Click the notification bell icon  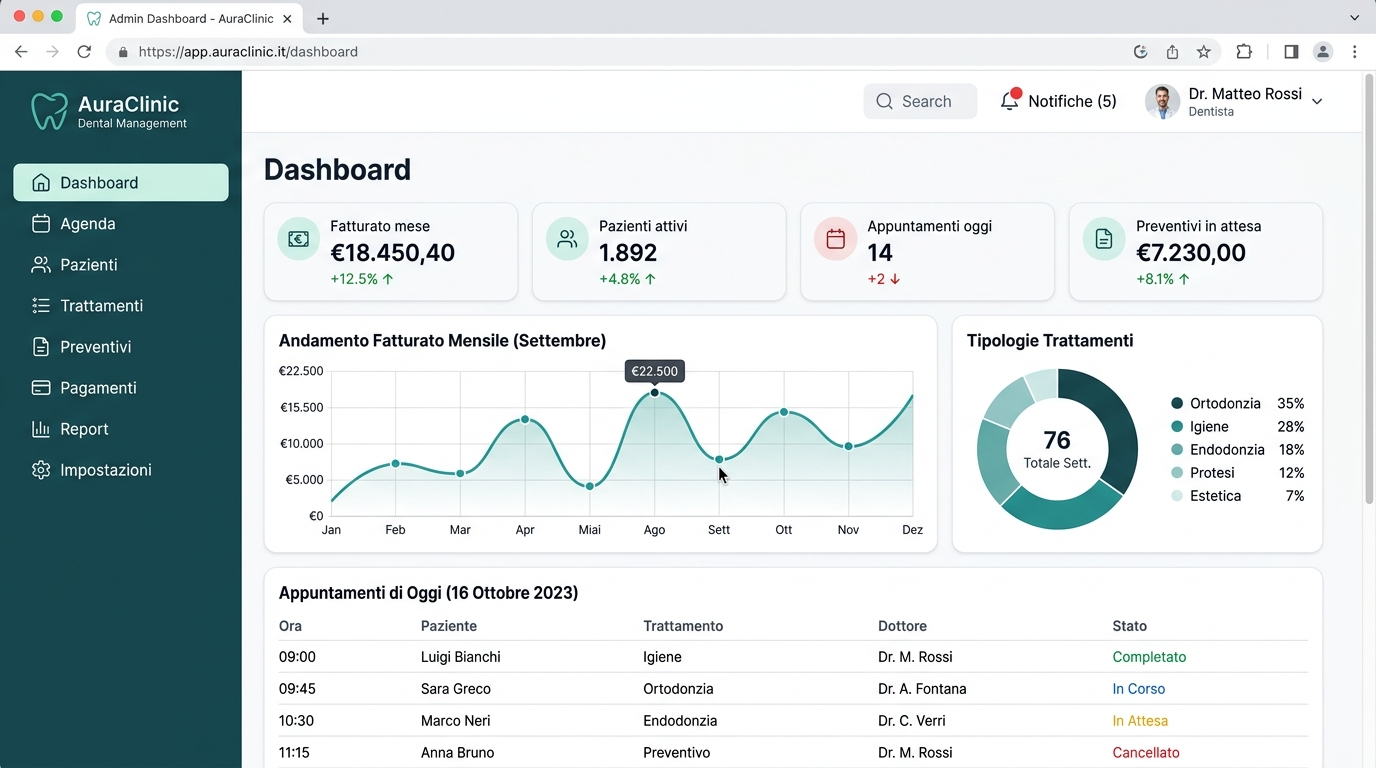point(1010,100)
